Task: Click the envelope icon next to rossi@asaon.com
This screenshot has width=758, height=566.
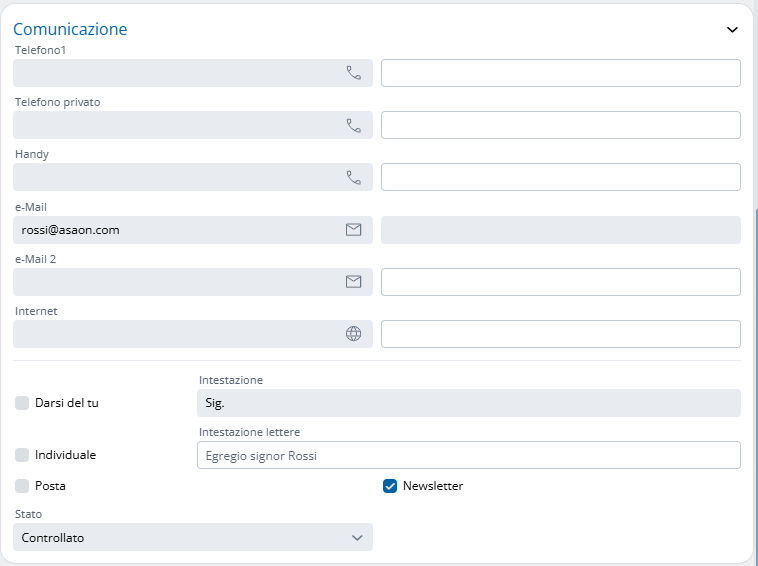Action: (x=353, y=230)
